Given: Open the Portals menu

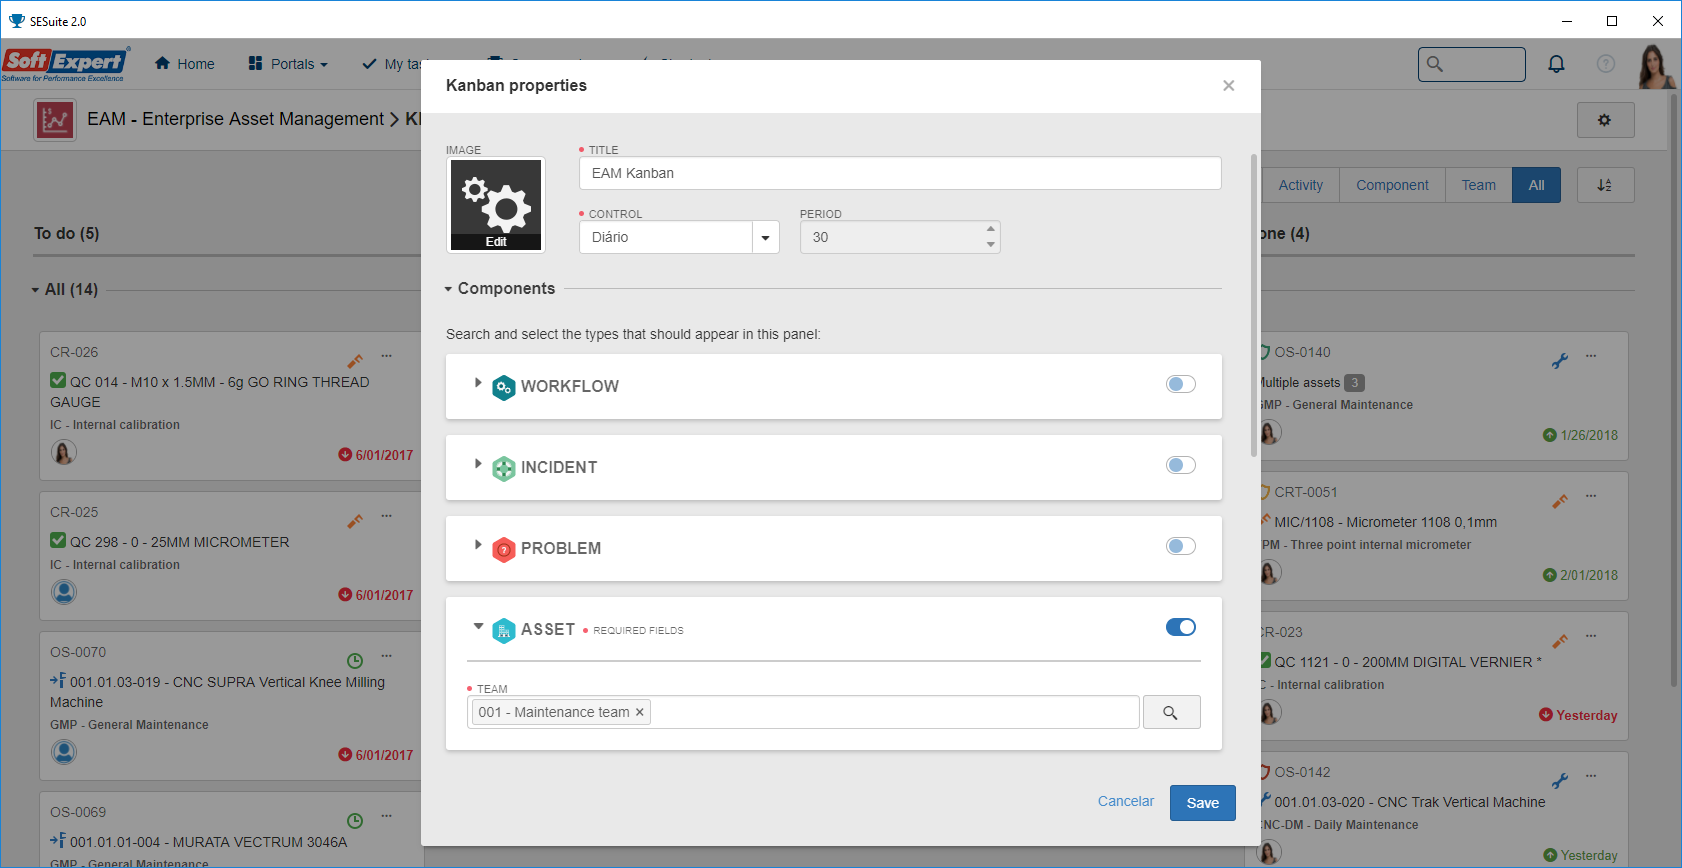Looking at the screenshot, I should point(288,64).
